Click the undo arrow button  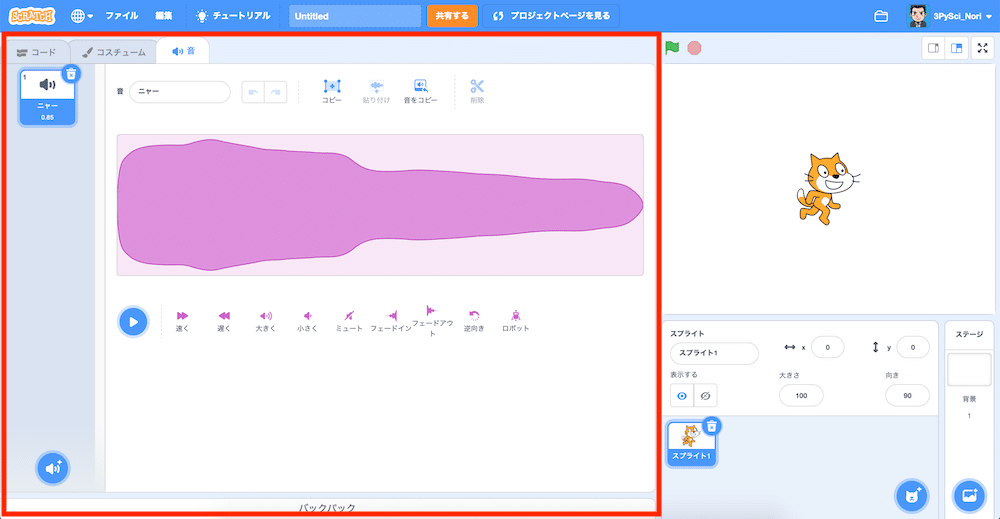tap(253, 92)
